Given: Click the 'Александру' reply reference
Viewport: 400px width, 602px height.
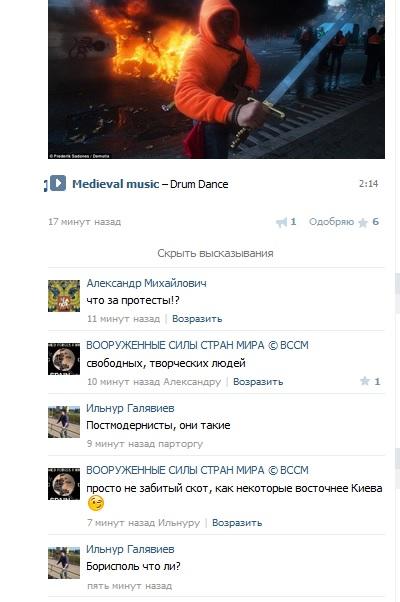Looking at the screenshot, I should click(x=192, y=382).
